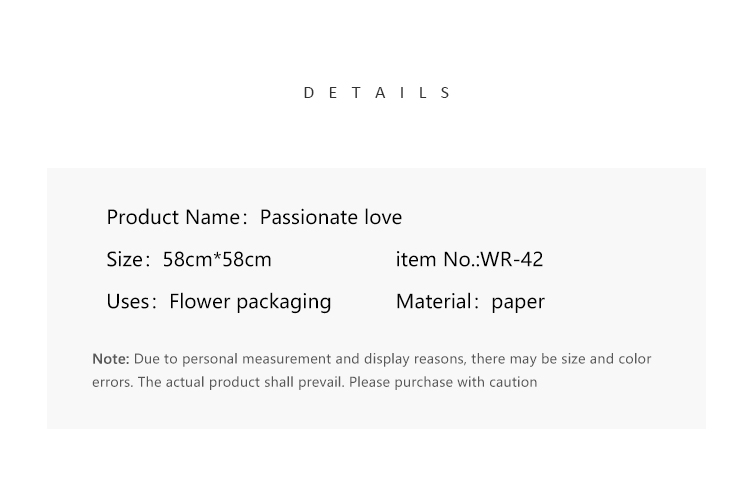
Task: Click the bold Note: label
Action: [x=110, y=359]
